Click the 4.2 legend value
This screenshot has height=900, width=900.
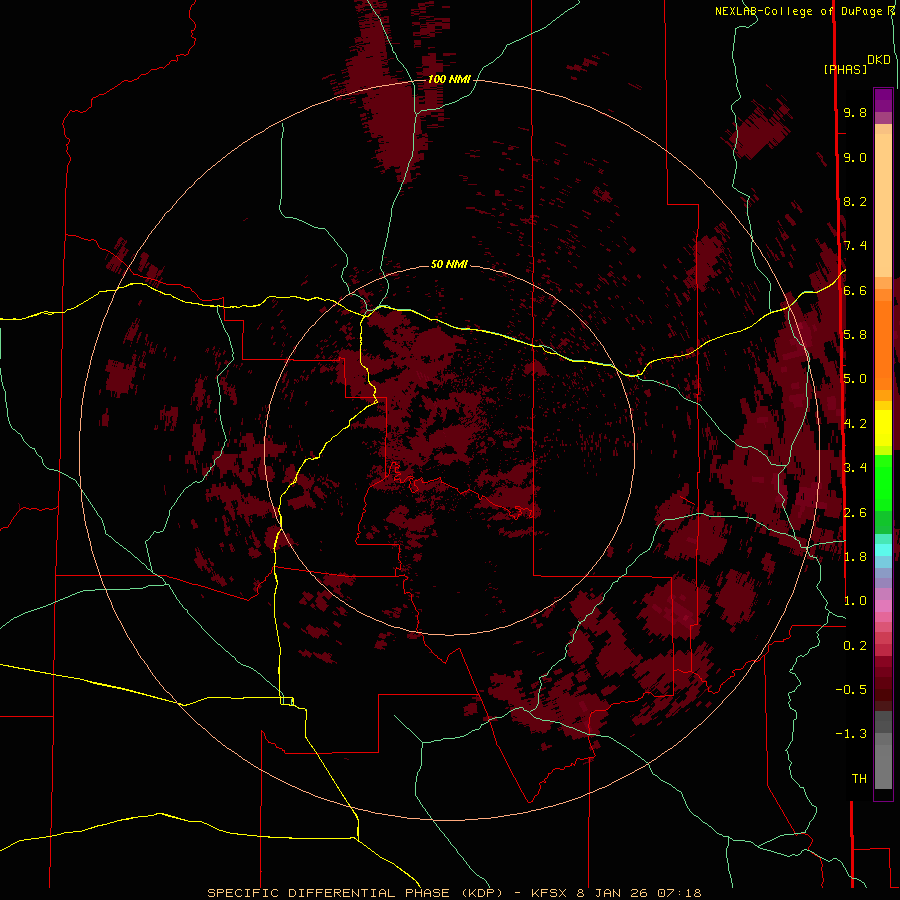[x=855, y=424]
